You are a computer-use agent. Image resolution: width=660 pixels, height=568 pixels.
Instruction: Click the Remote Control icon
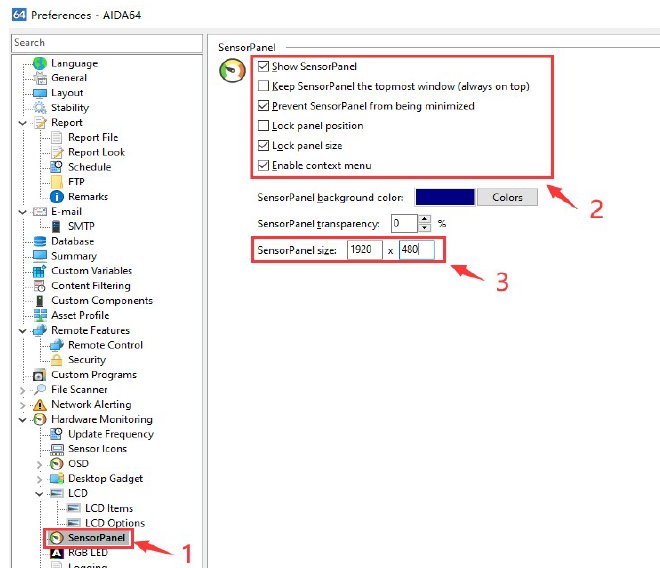pyautogui.click(x=56, y=345)
